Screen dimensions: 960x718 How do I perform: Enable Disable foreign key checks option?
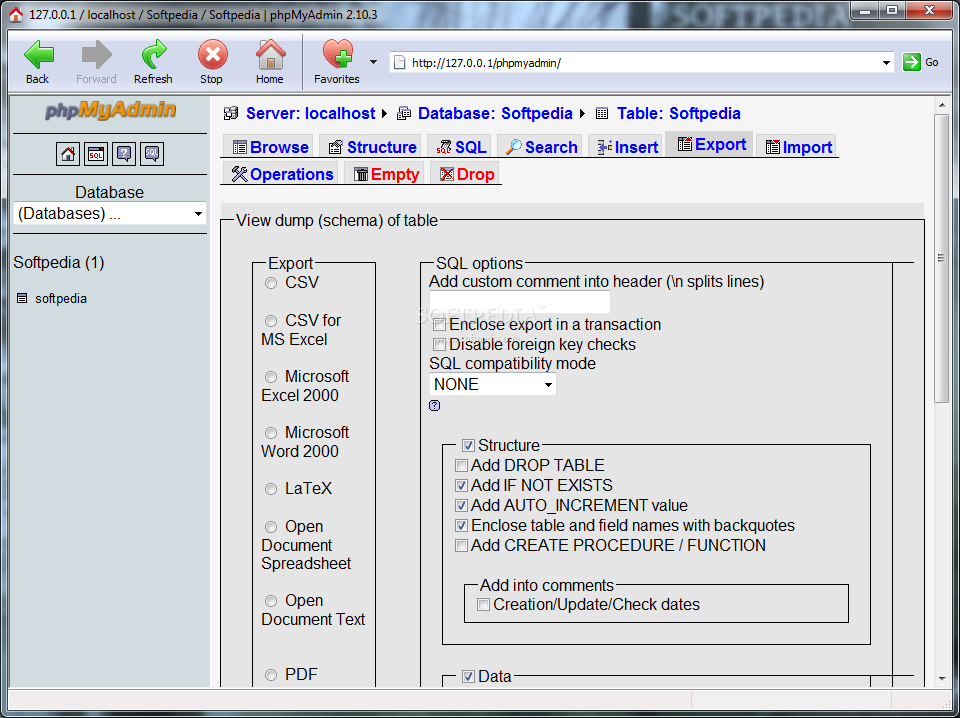[x=439, y=345]
